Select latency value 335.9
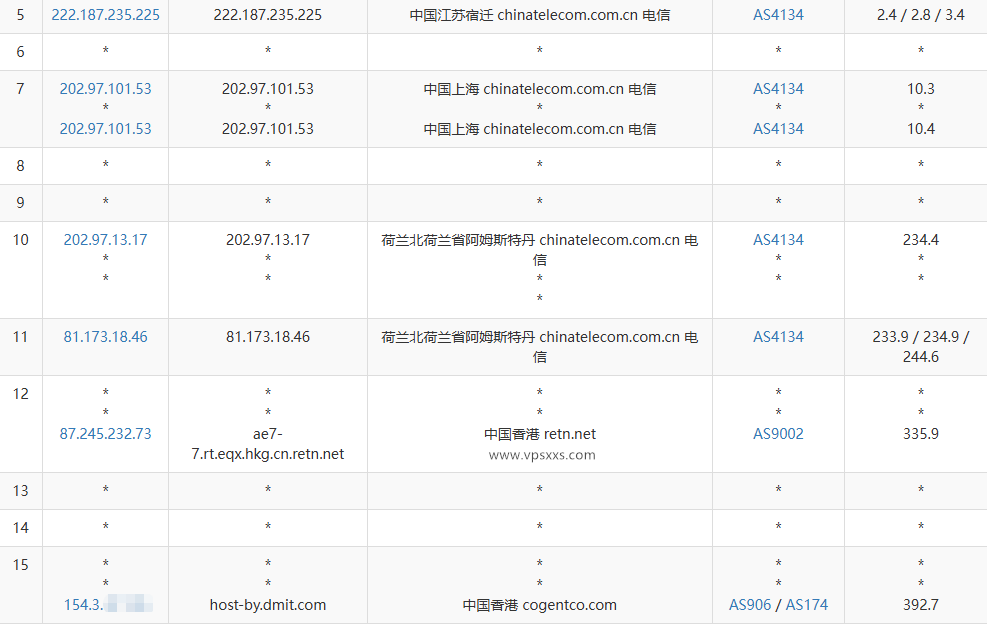 pos(920,434)
